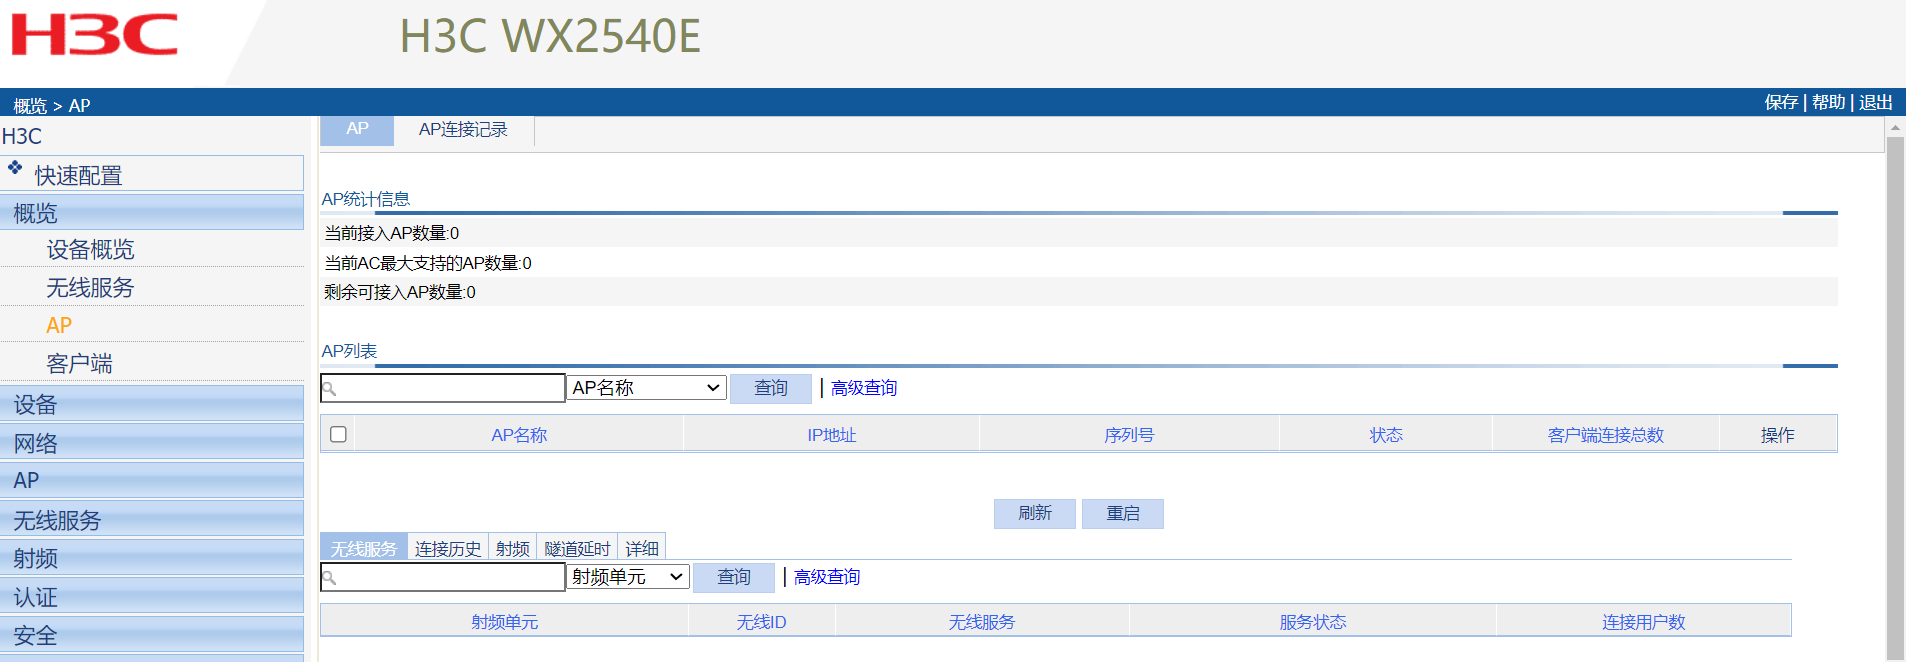The width and height of the screenshot is (1906, 662).
Task: Open 高级查询 link in the lower panel
Action: tap(827, 577)
